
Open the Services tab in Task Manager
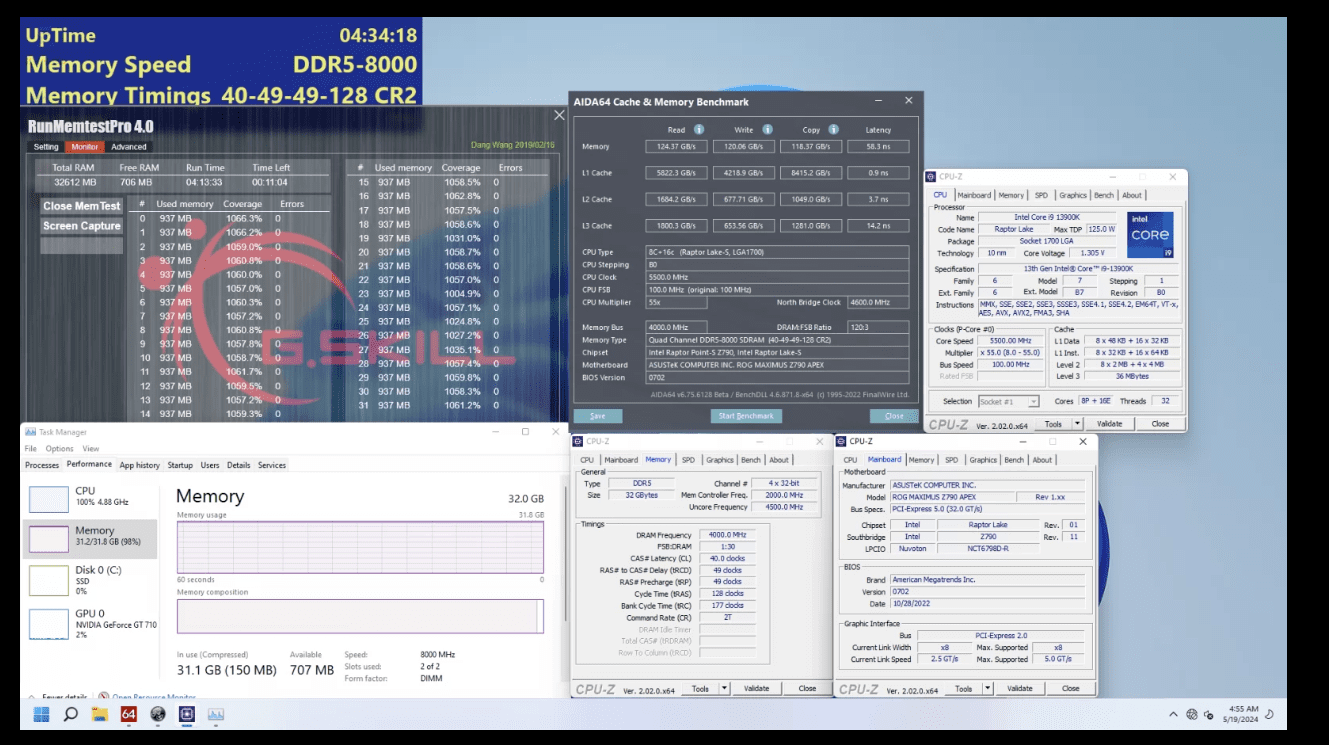(x=272, y=465)
